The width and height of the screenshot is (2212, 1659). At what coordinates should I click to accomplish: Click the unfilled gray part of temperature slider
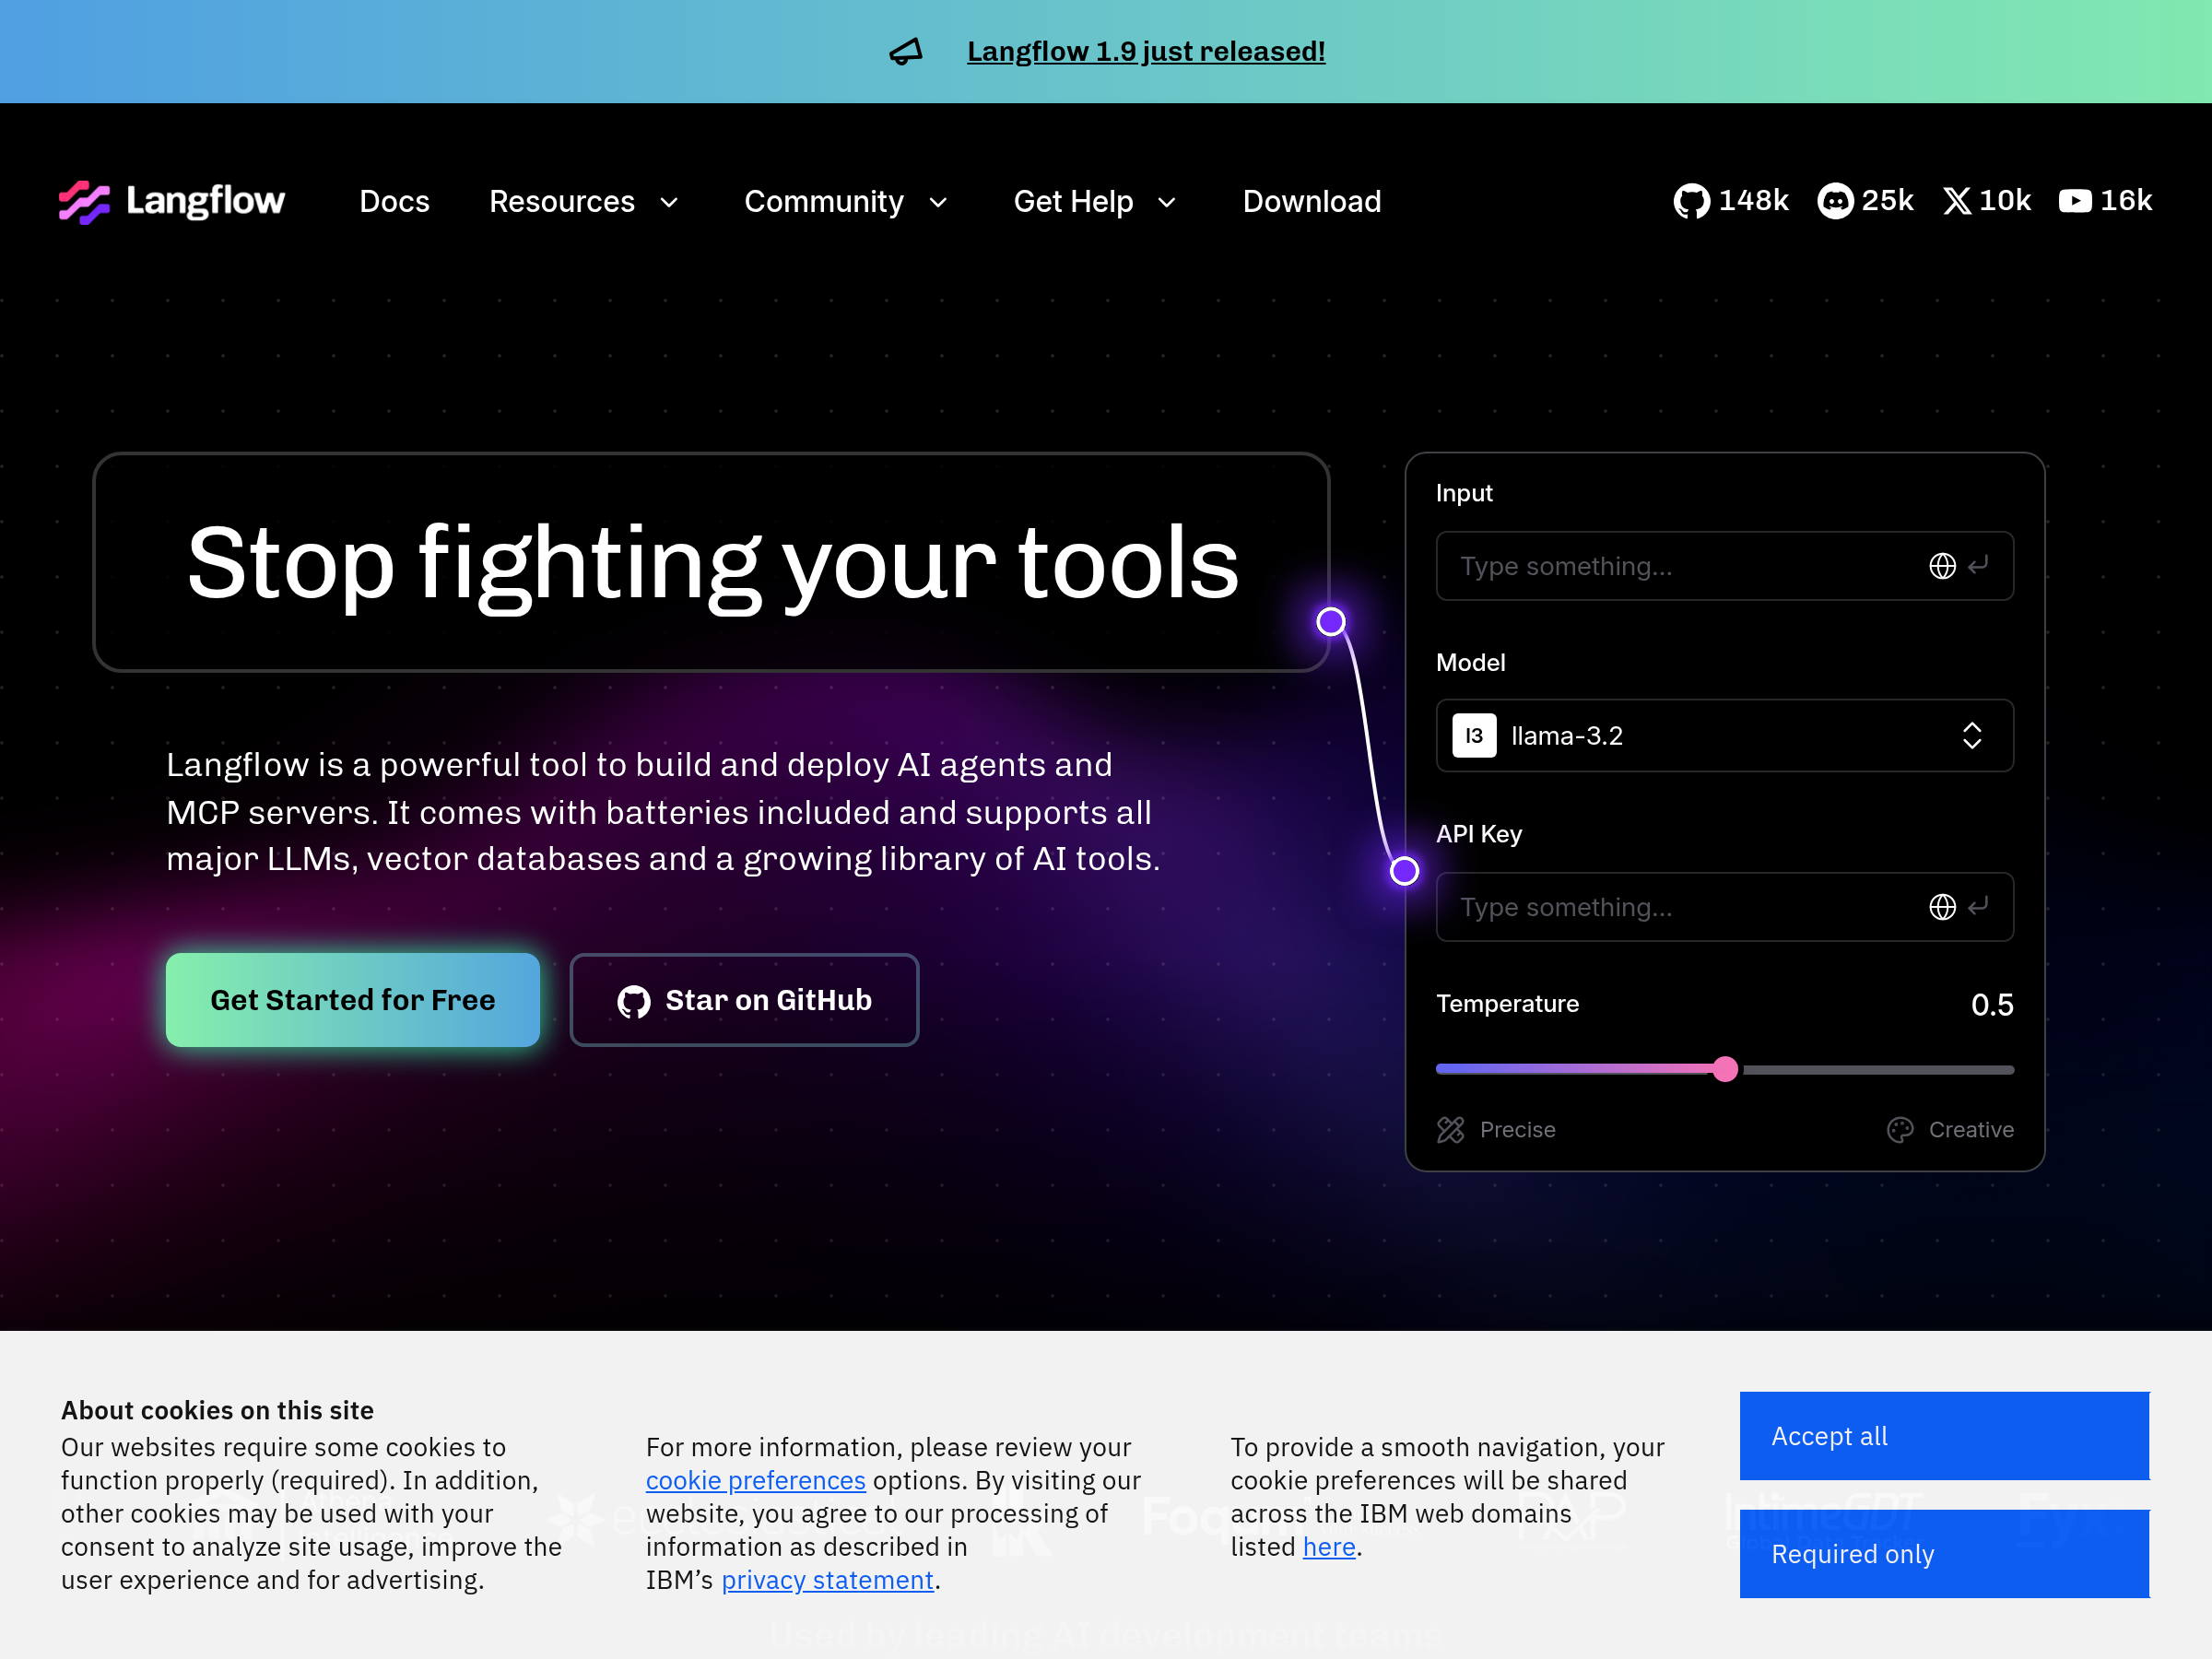[1878, 1069]
